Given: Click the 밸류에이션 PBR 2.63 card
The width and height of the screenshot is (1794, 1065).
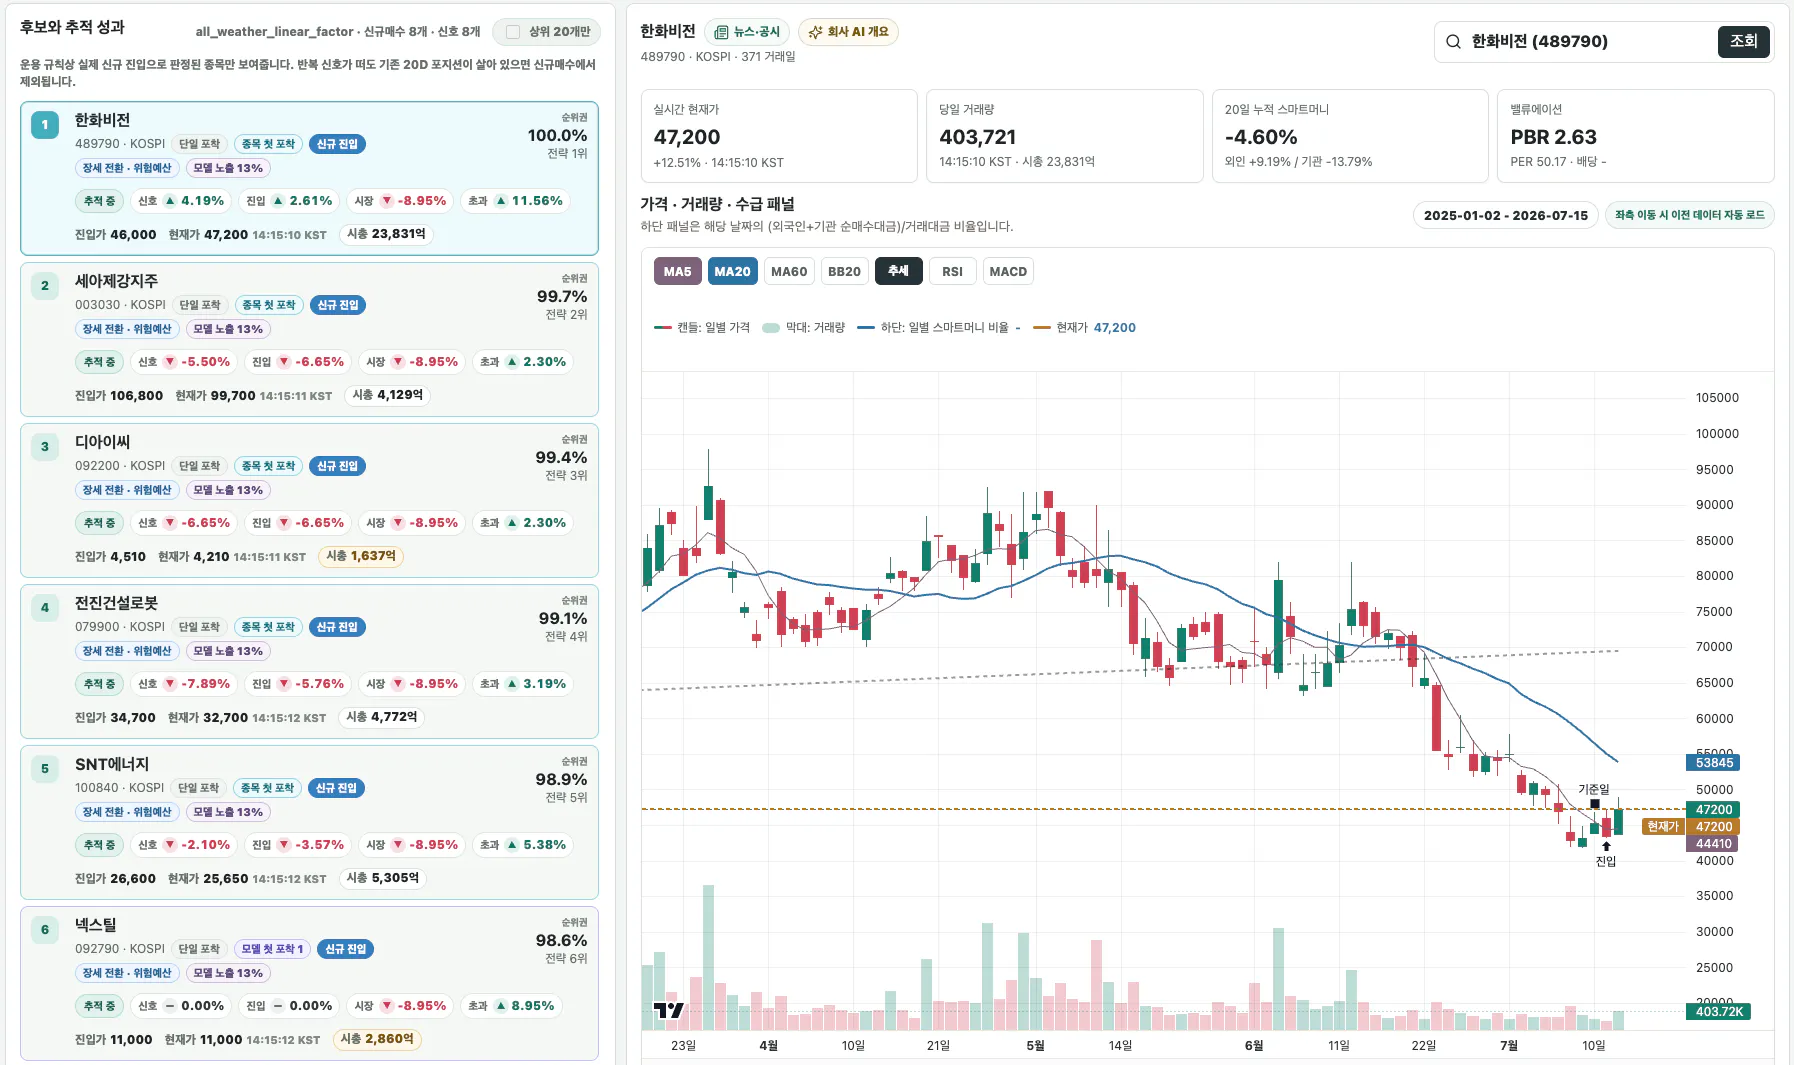Looking at the screenshot, I should click(1635, 136).
